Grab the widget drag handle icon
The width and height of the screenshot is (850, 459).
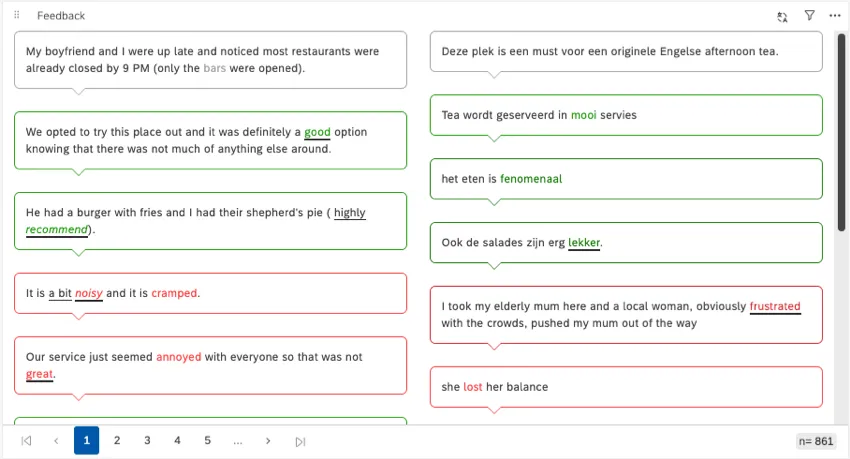(17, 16)
